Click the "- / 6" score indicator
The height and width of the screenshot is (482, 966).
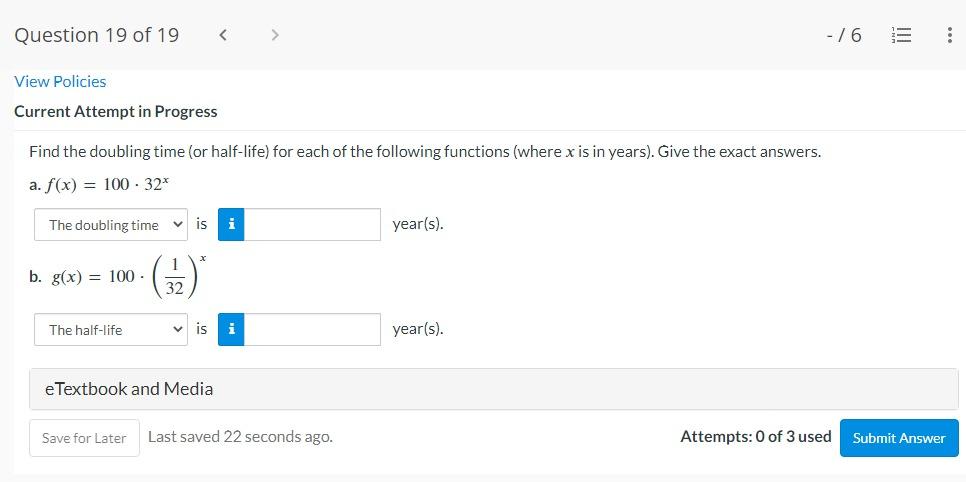[844, 36]
